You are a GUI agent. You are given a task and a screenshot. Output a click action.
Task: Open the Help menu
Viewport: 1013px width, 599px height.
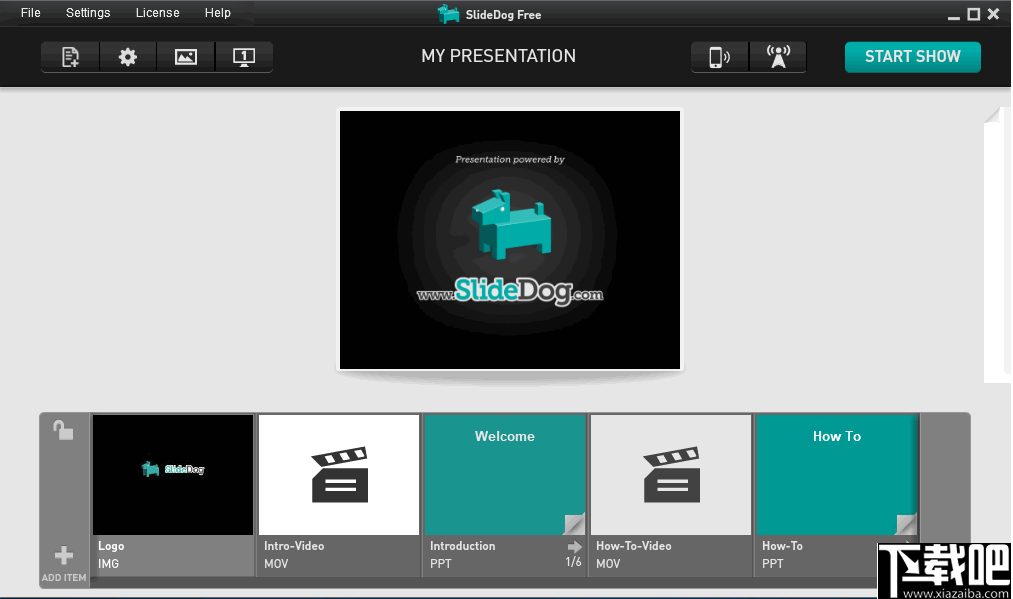tap(217, 13)
